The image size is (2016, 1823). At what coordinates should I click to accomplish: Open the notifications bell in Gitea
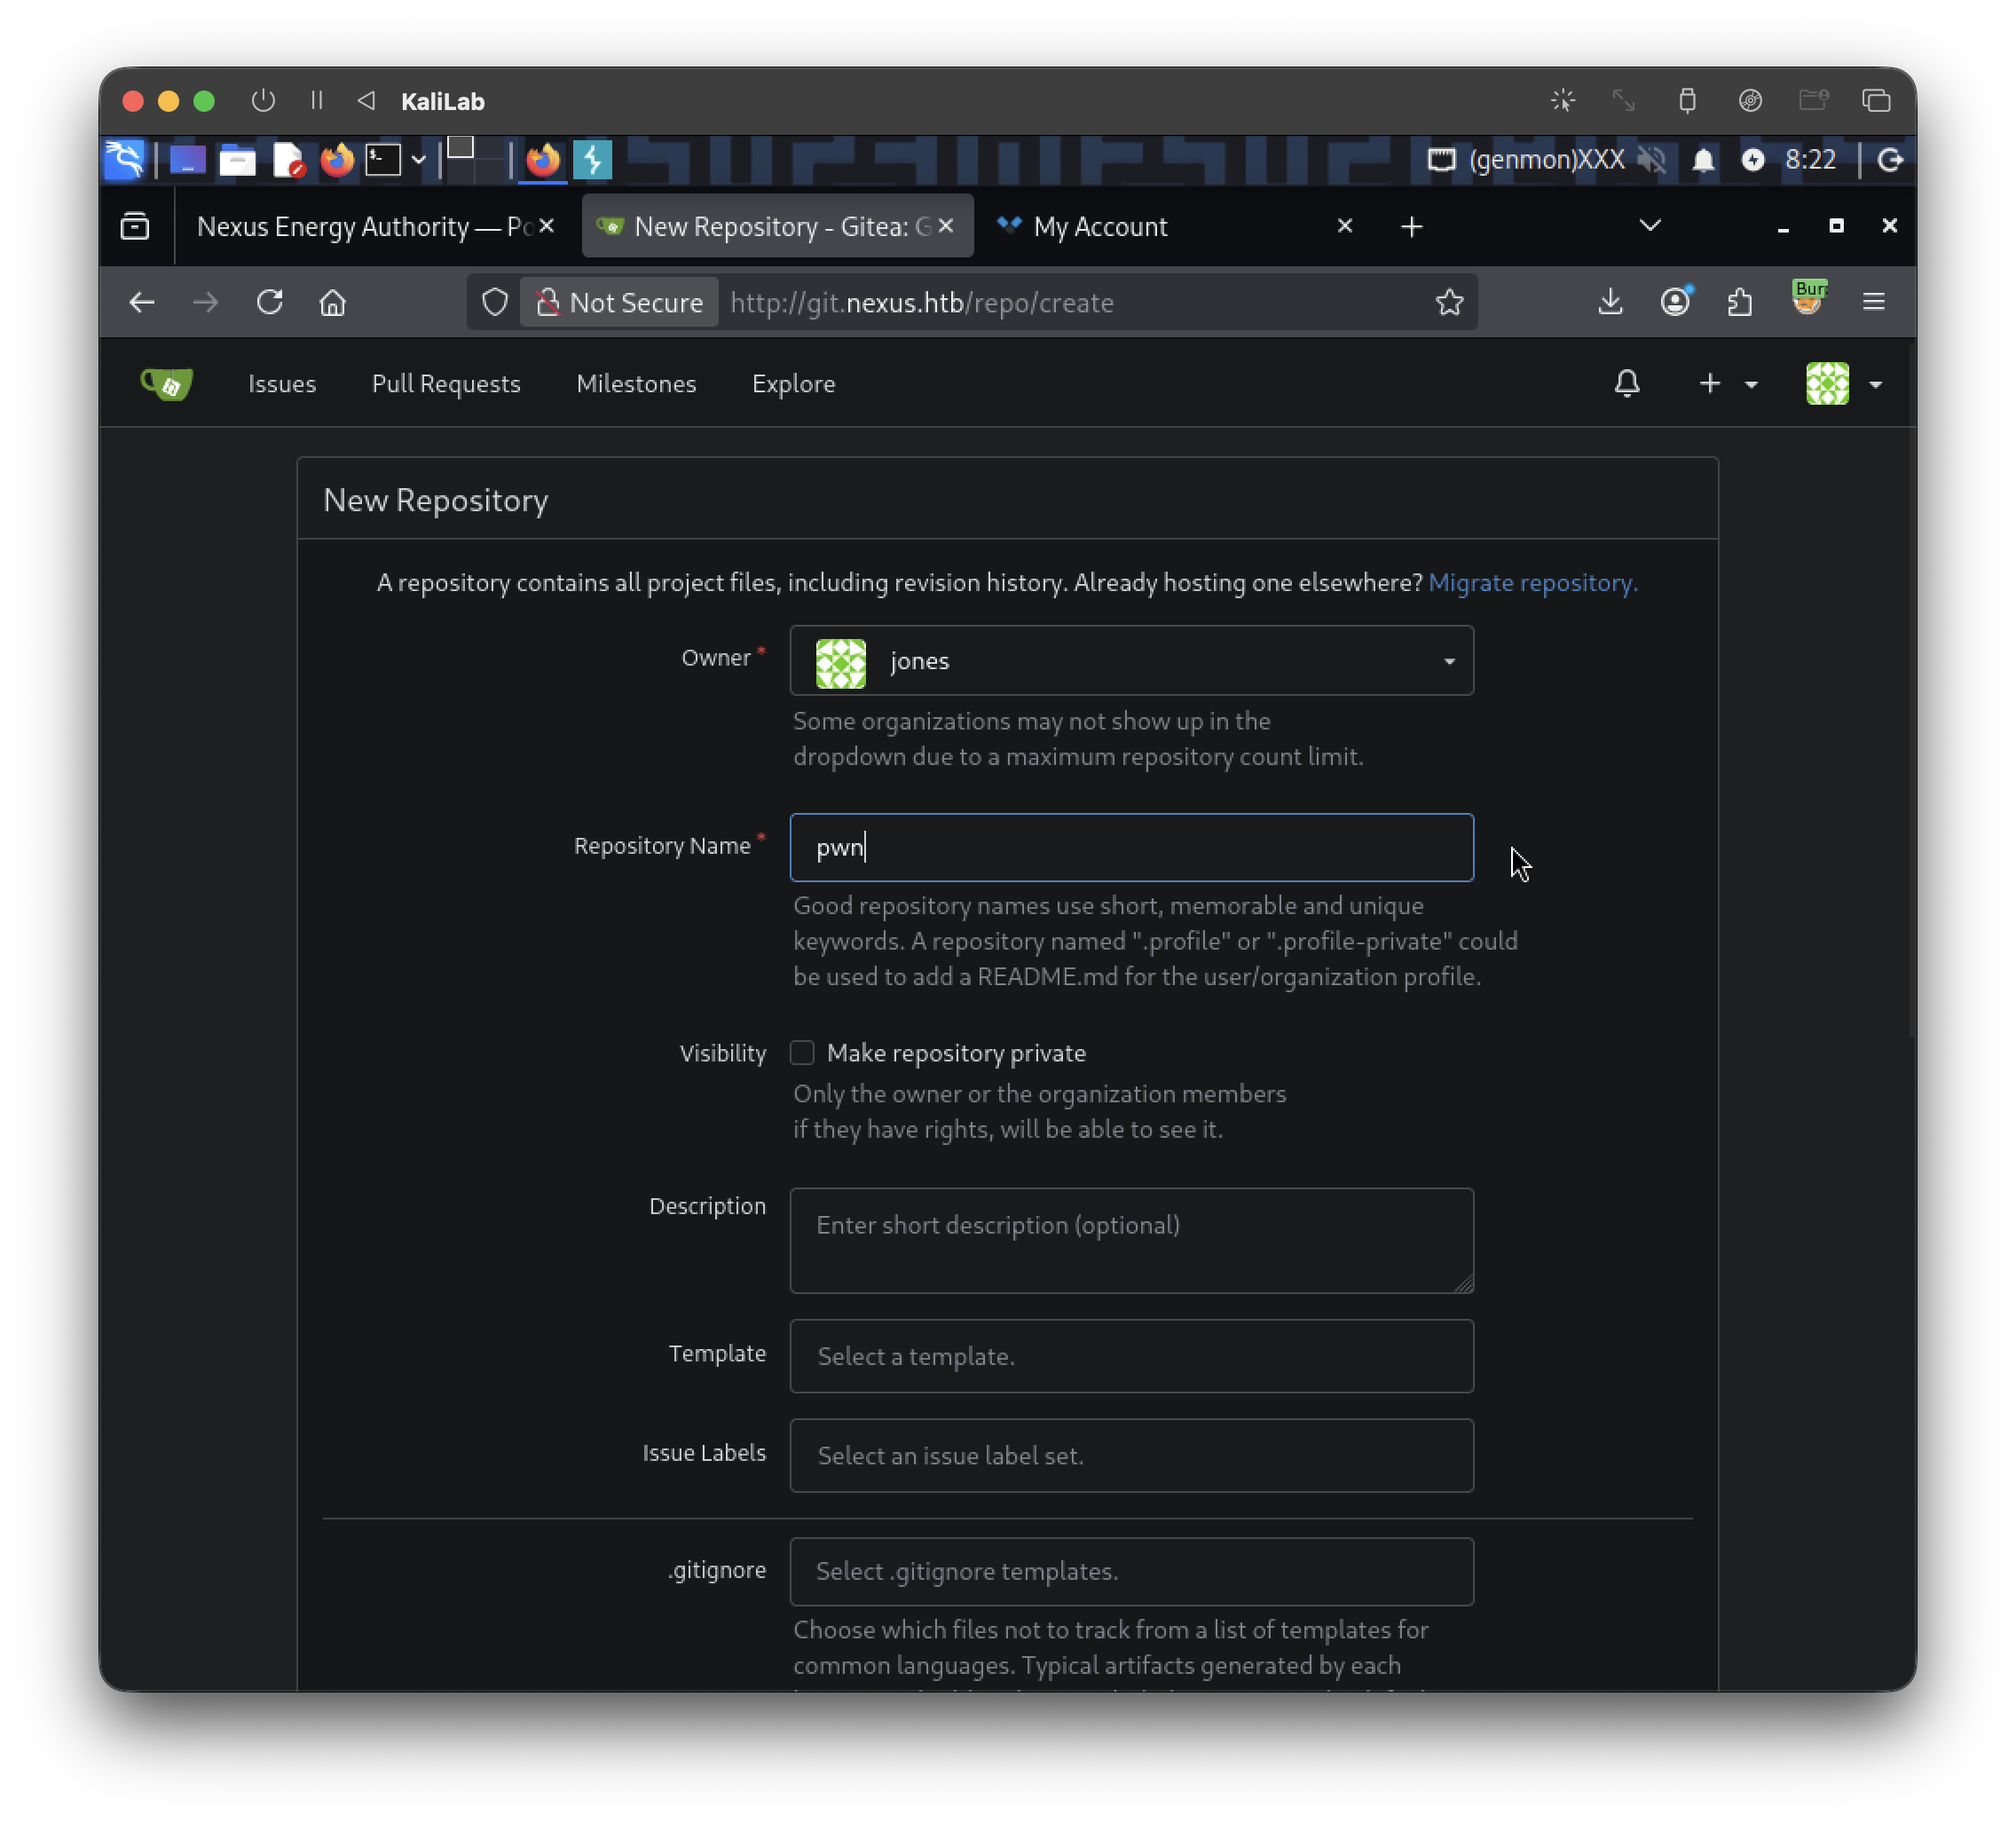[x=1627, y=384]
